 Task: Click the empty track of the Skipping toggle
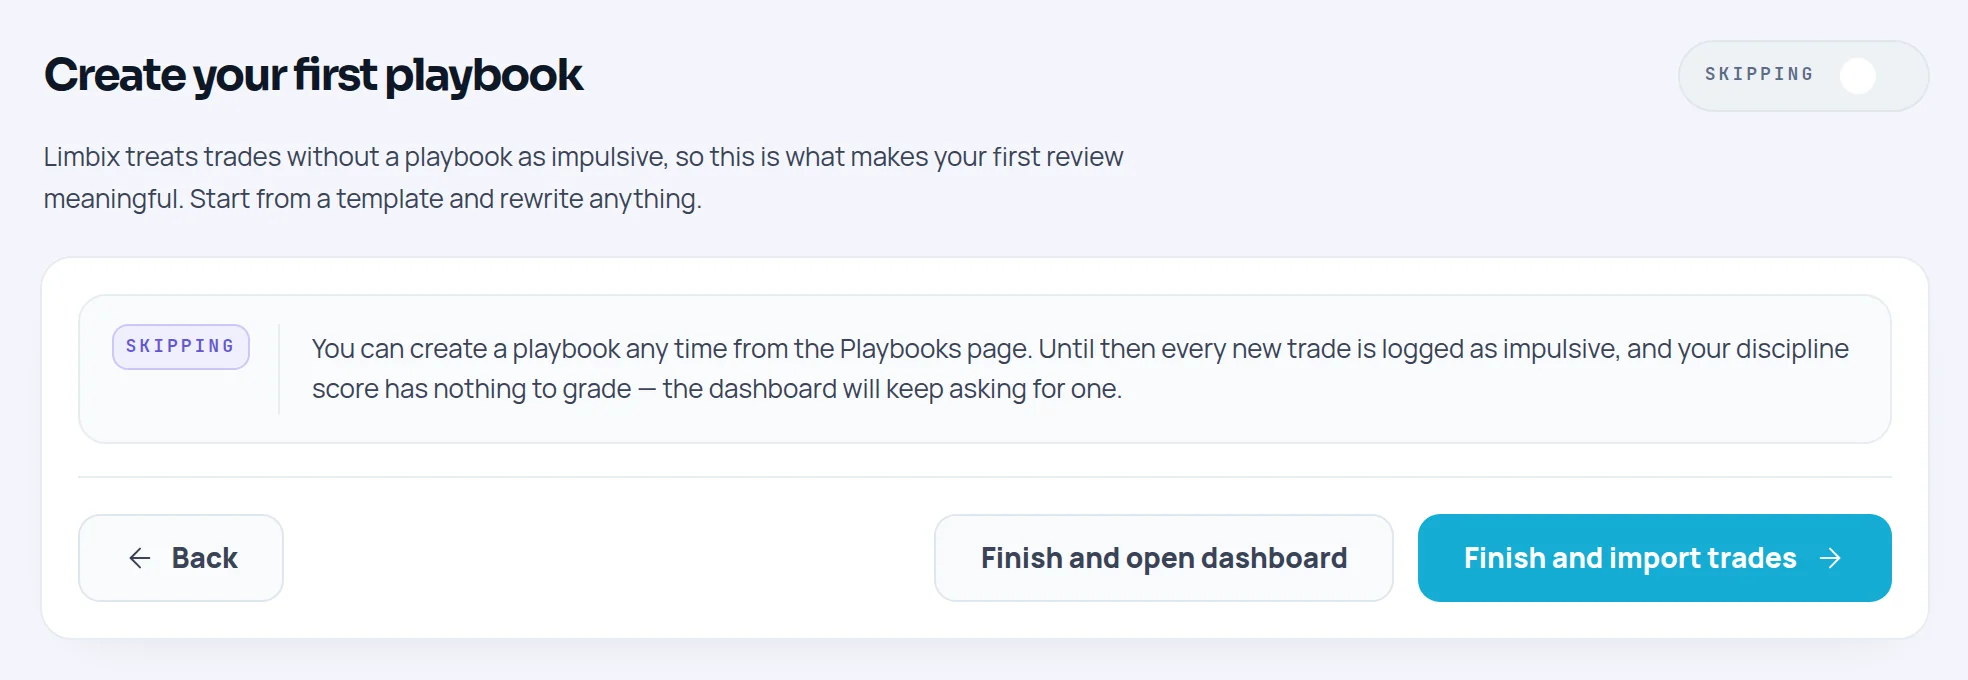coord(1899,76)
